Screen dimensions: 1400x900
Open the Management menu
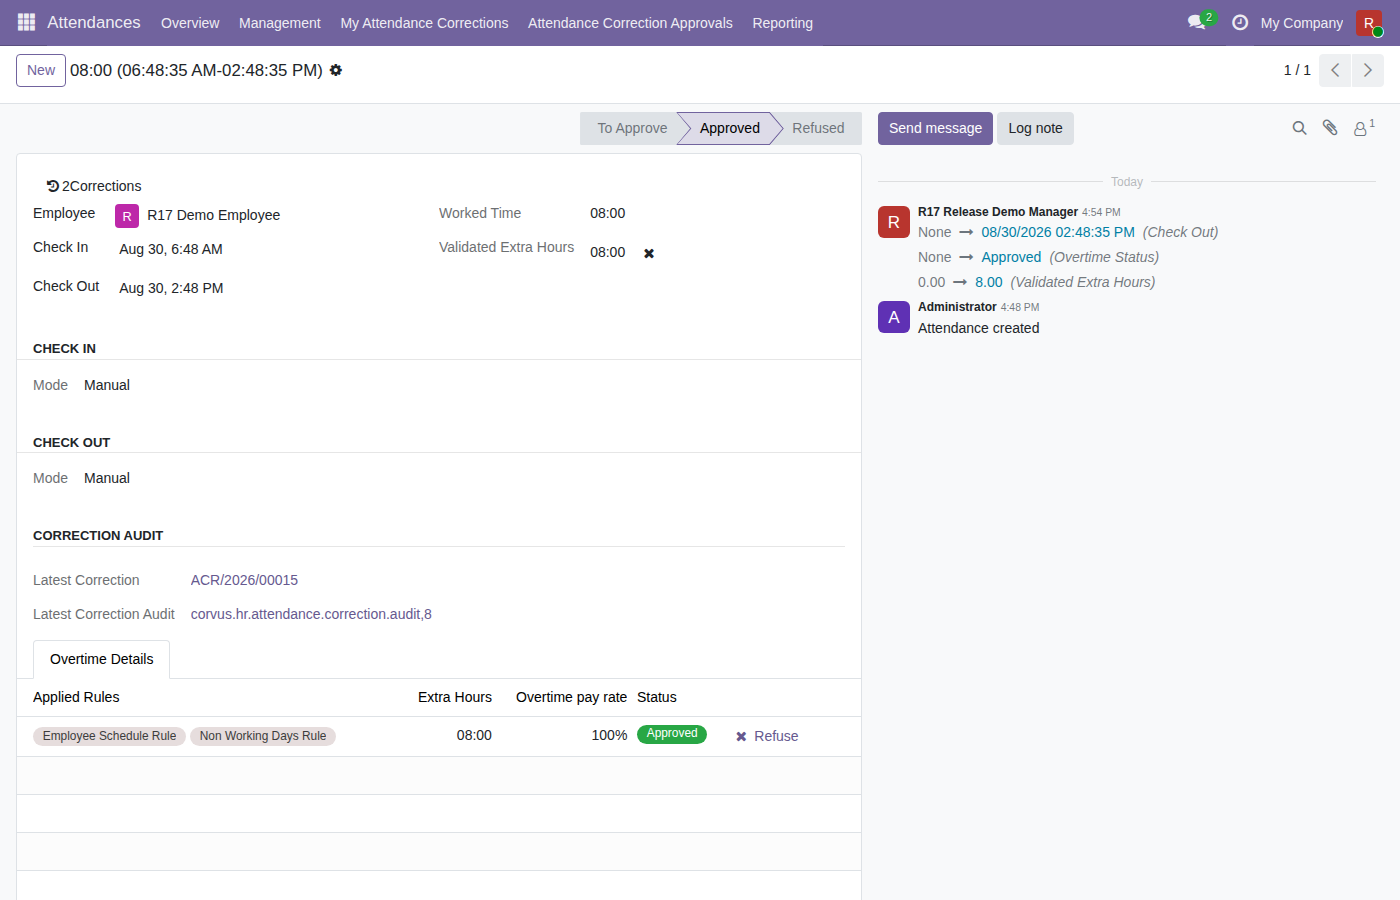coord(280,23)
